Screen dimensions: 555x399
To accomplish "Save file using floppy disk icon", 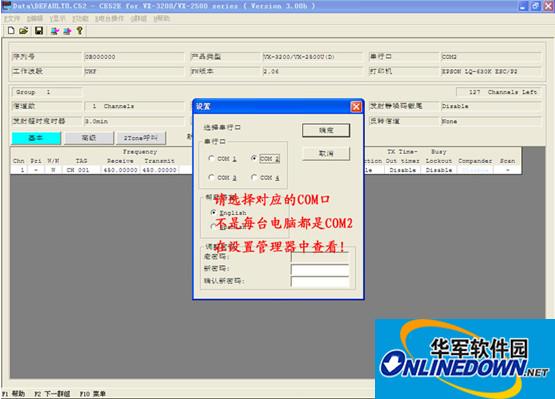I will (x=39, y=31).
